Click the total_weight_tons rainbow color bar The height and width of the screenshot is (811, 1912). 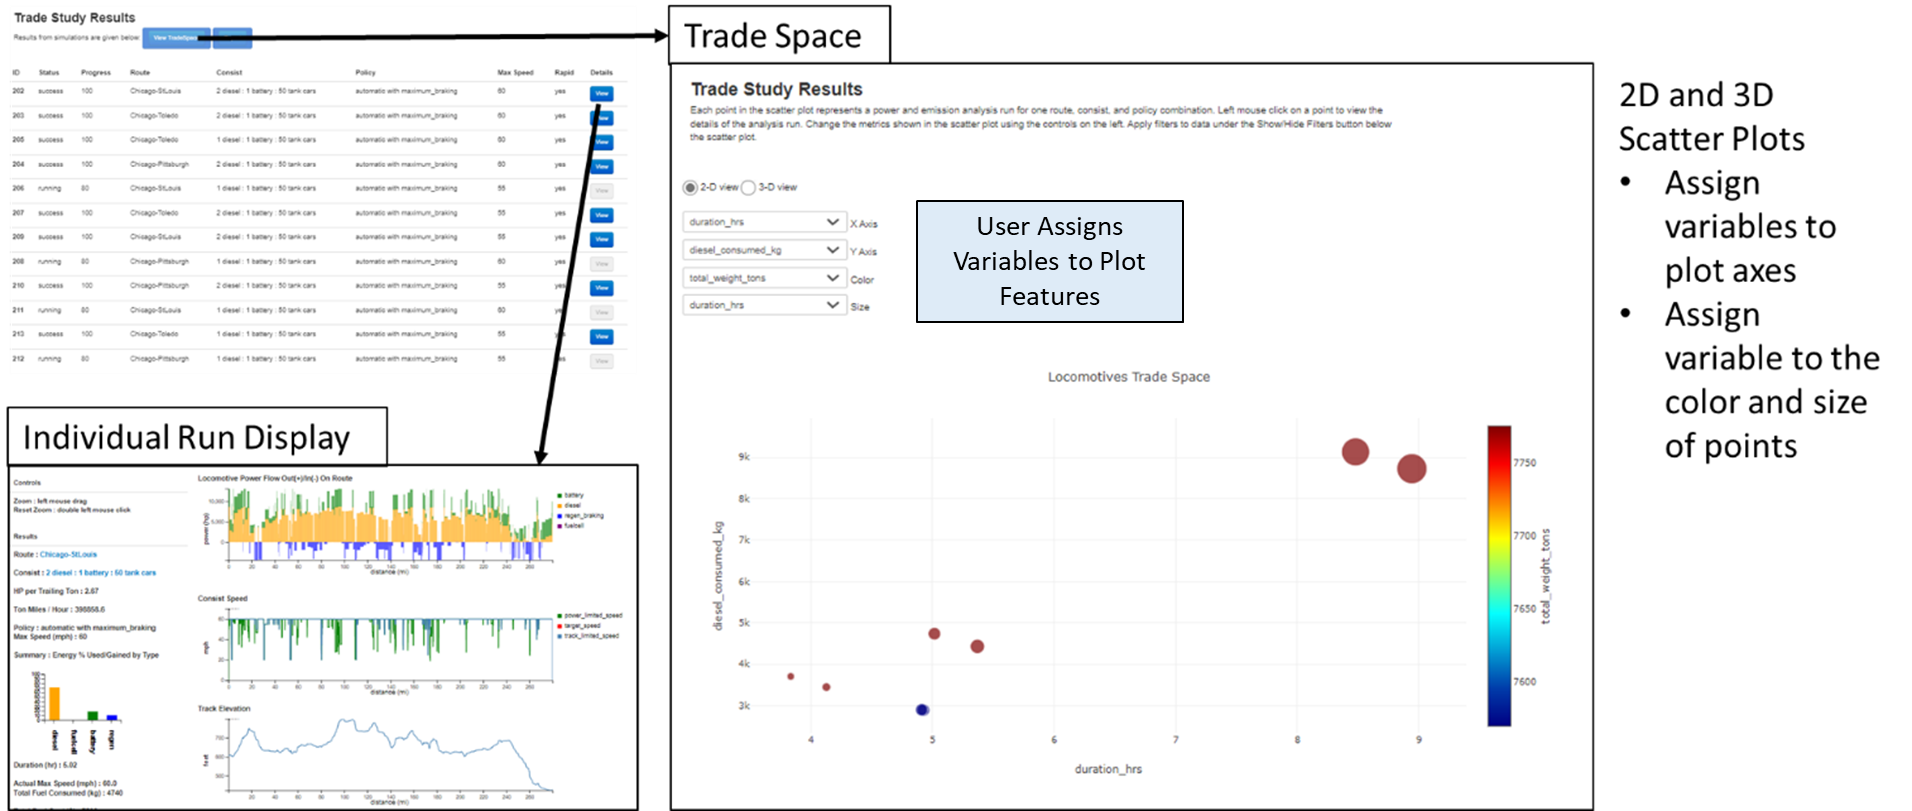point(1499,575)
